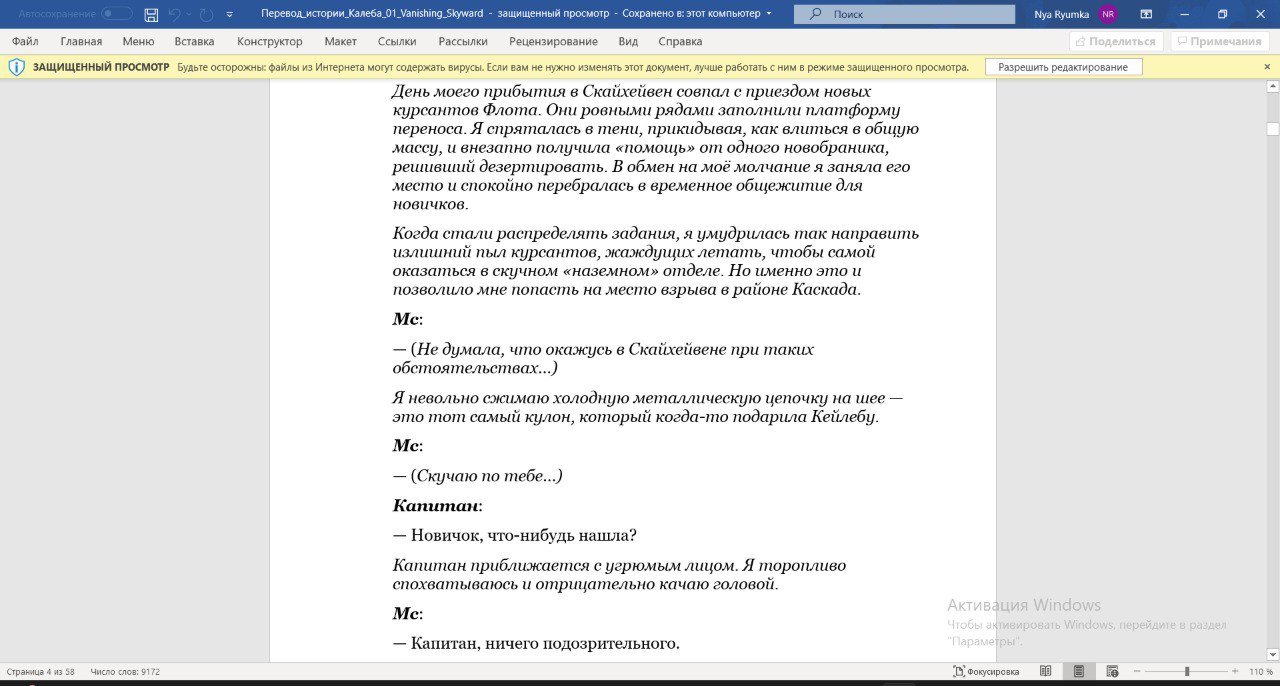Viewport: 1280px width, 686px height.
Task: Switch to the Макет tab
Action: 340,41
